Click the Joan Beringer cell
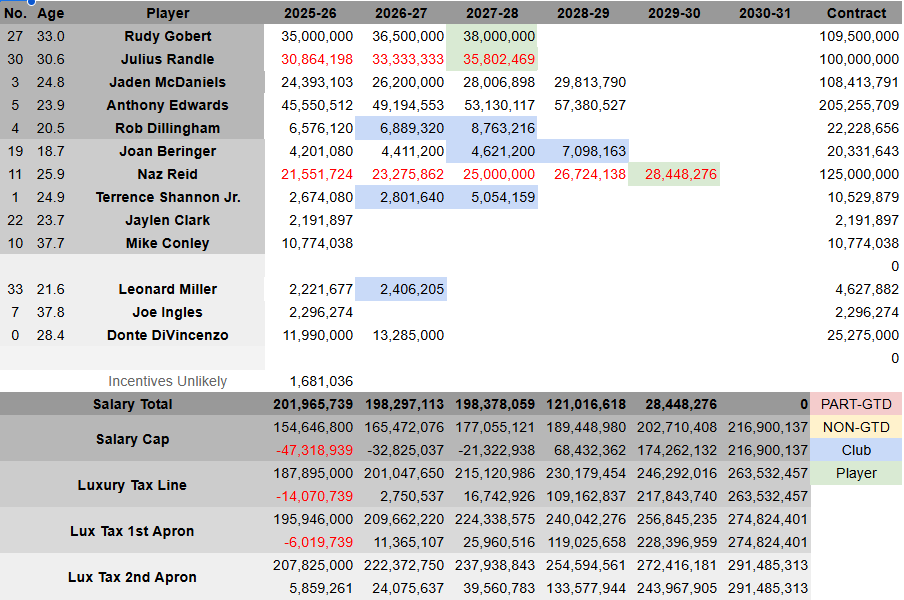Image resolution: width=904 pixels, height=600 pixels. click(168, 151)
